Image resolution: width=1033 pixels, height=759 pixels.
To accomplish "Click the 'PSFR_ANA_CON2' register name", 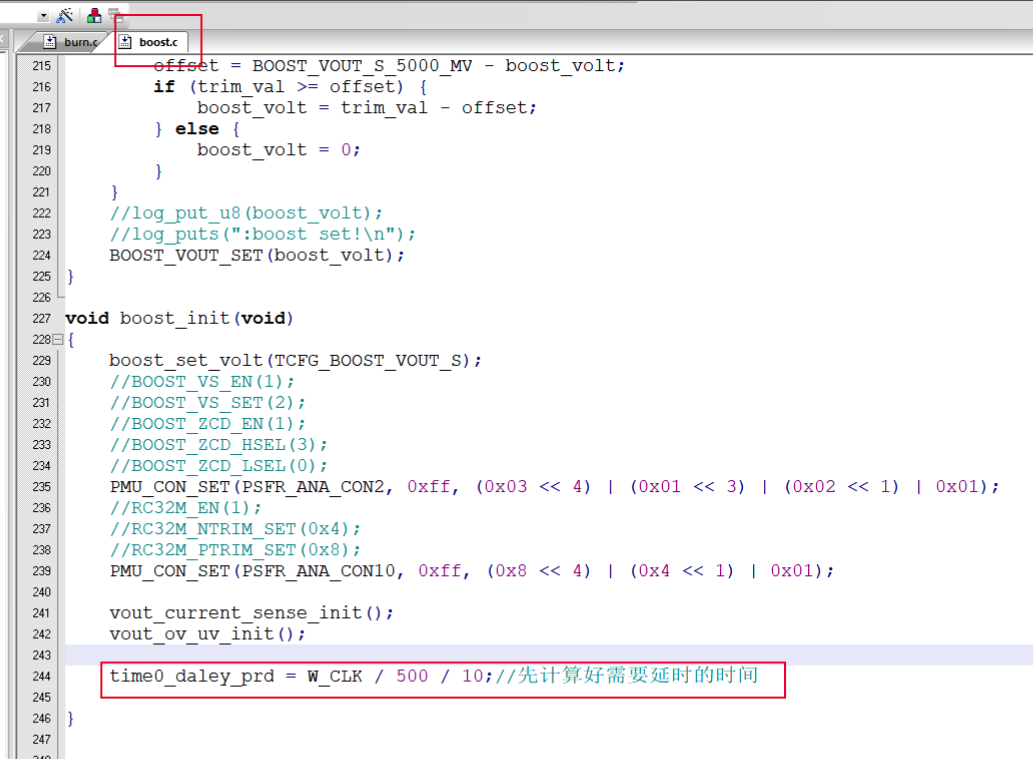I will pyautogui.click(x=313, y=487).
